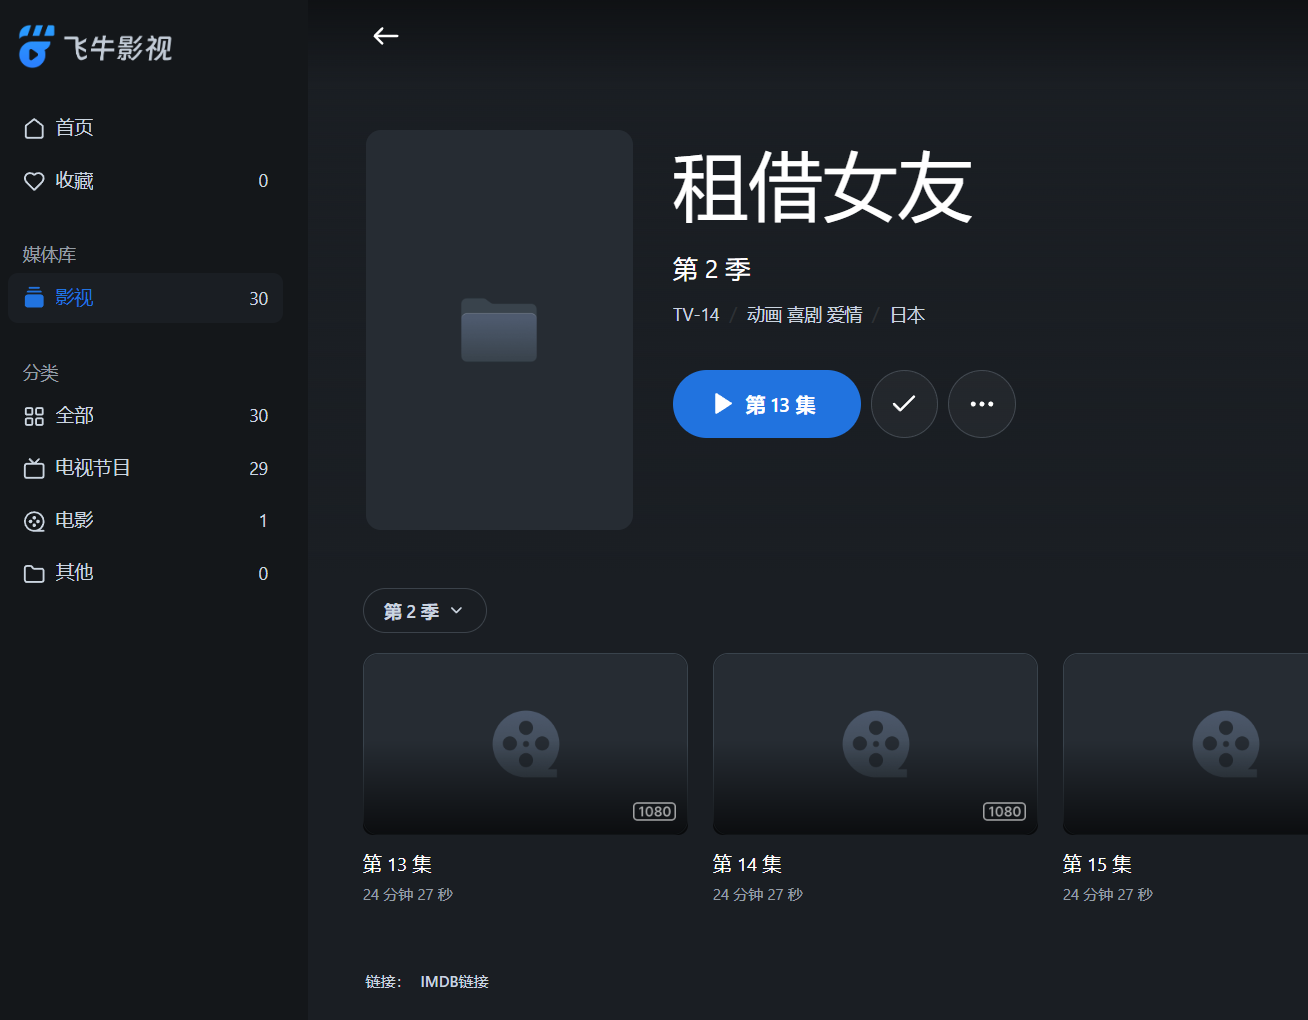Click the 日本 country tag

coord(908,315)
